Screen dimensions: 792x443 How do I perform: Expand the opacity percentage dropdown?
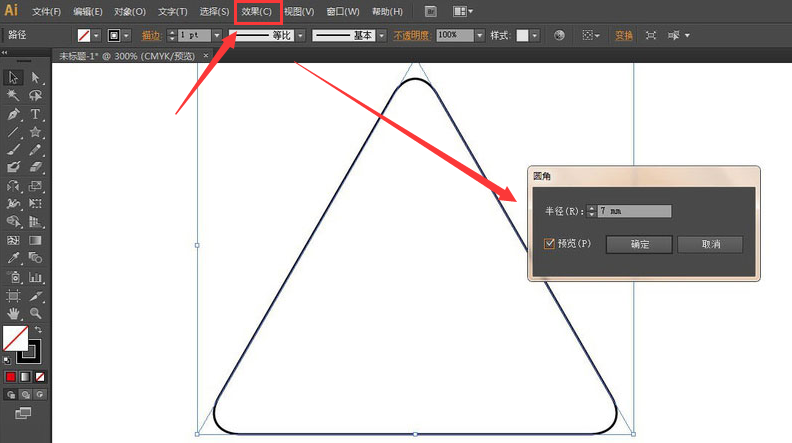coord(481,35)
